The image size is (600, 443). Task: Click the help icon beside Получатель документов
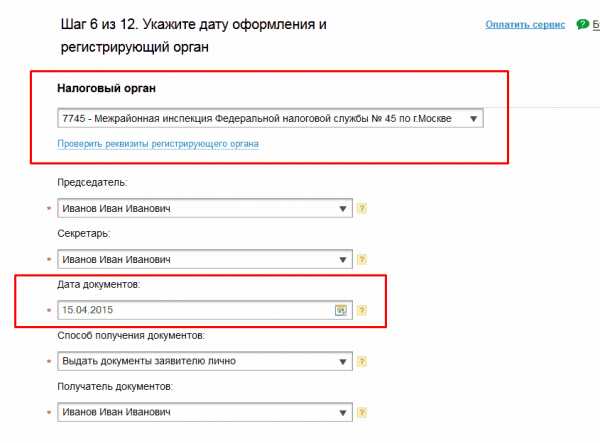[362, 411]
